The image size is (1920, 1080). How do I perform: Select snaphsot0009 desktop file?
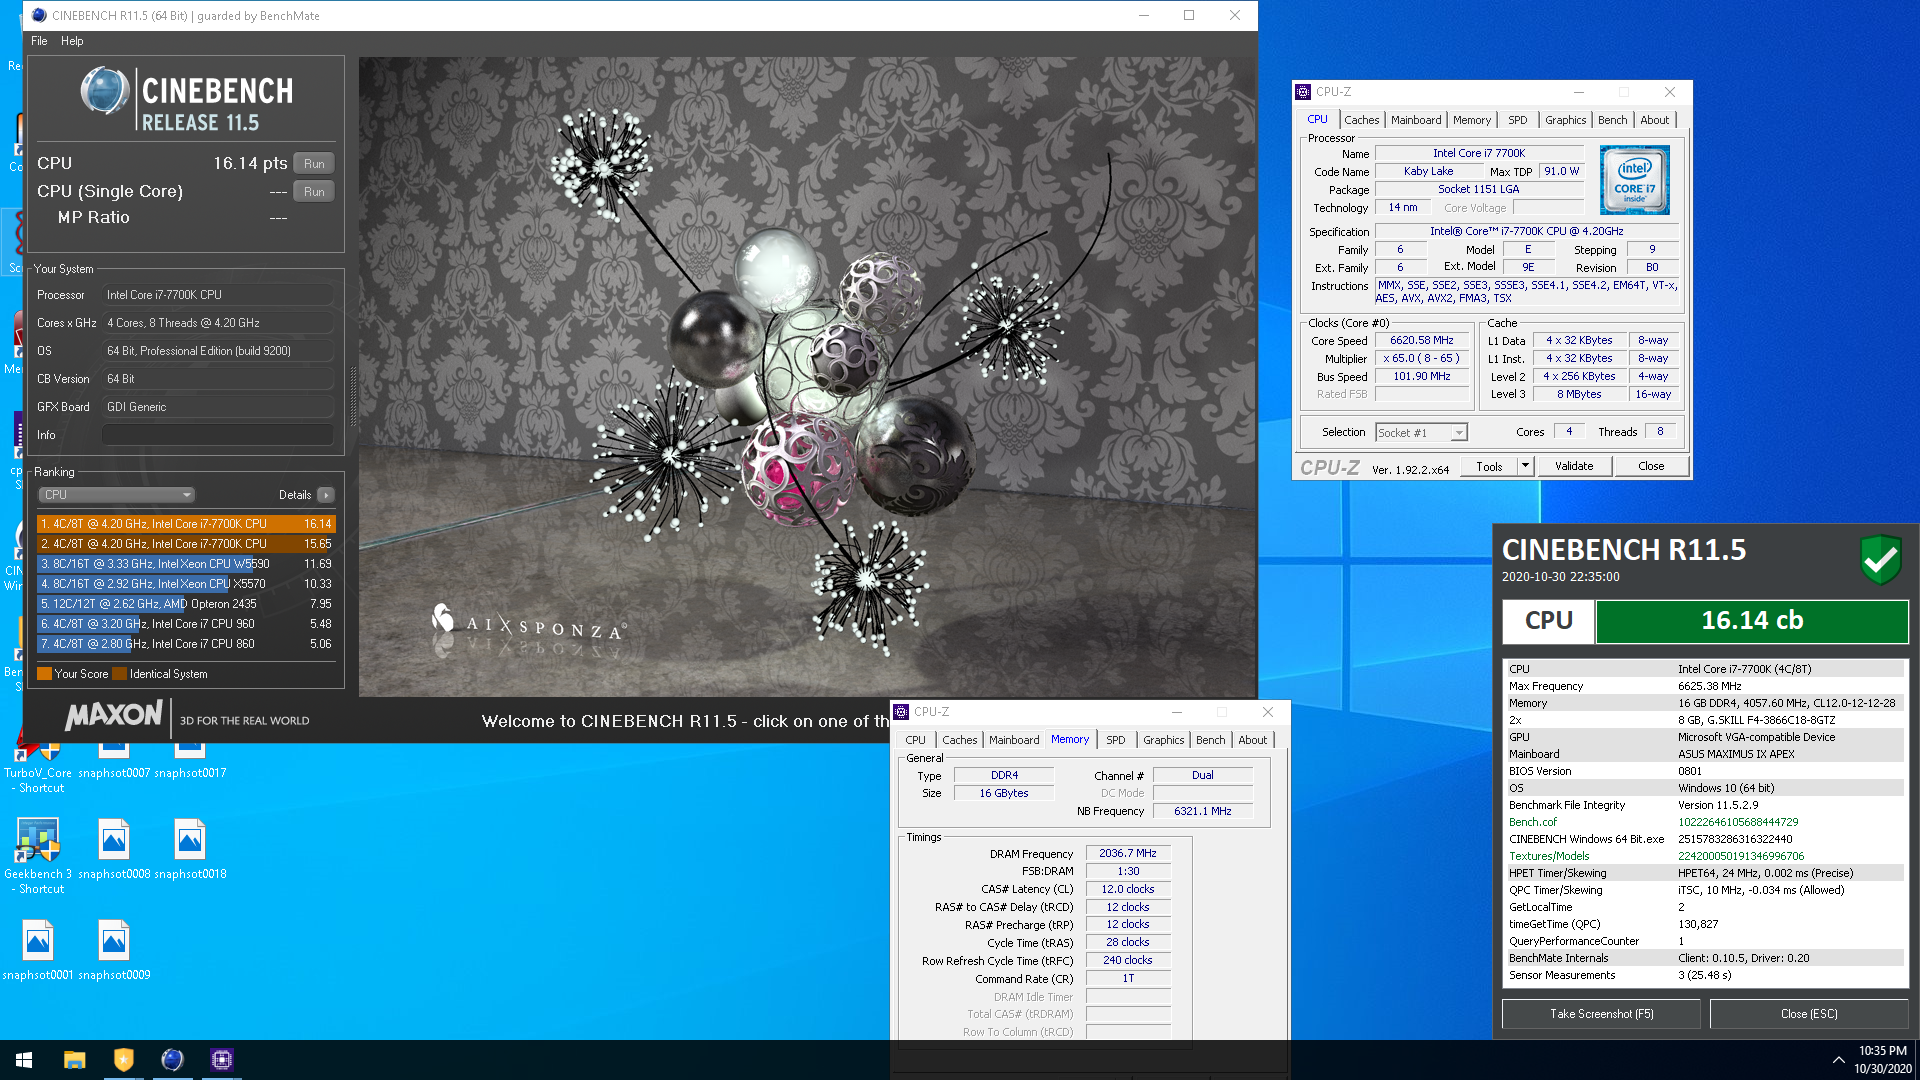pyautogui.click(x=114, y=950)
